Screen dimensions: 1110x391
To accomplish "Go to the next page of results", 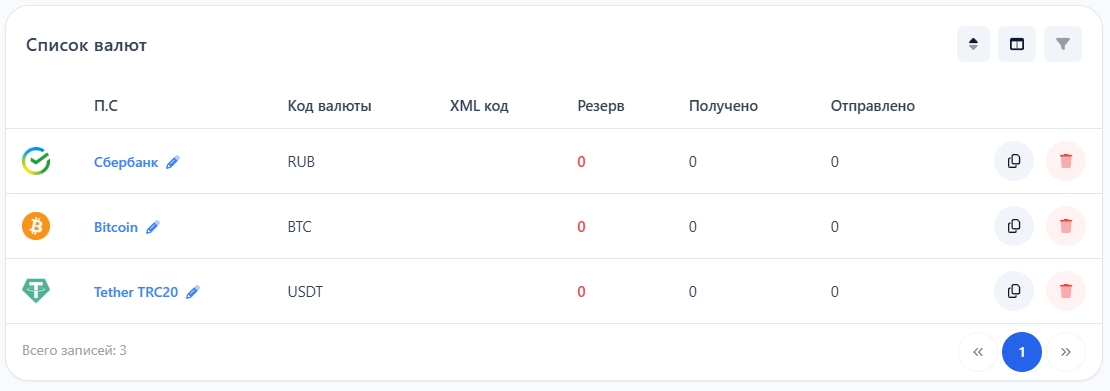I will click(x=1065, y=352).
